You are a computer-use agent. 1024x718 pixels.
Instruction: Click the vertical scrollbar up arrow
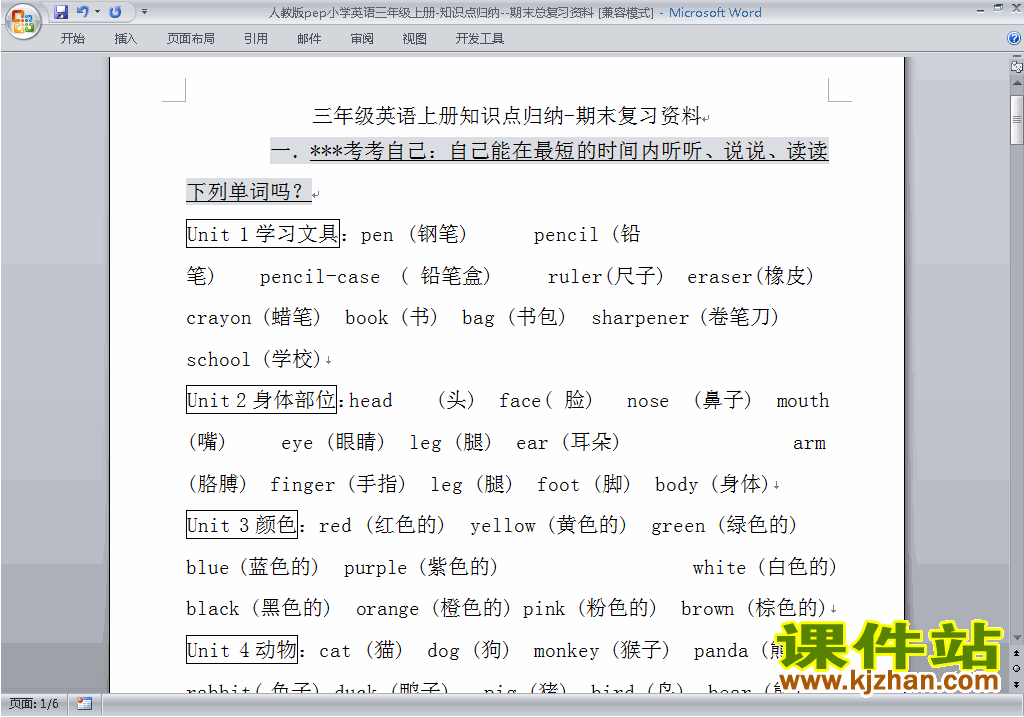point(1017,84)
